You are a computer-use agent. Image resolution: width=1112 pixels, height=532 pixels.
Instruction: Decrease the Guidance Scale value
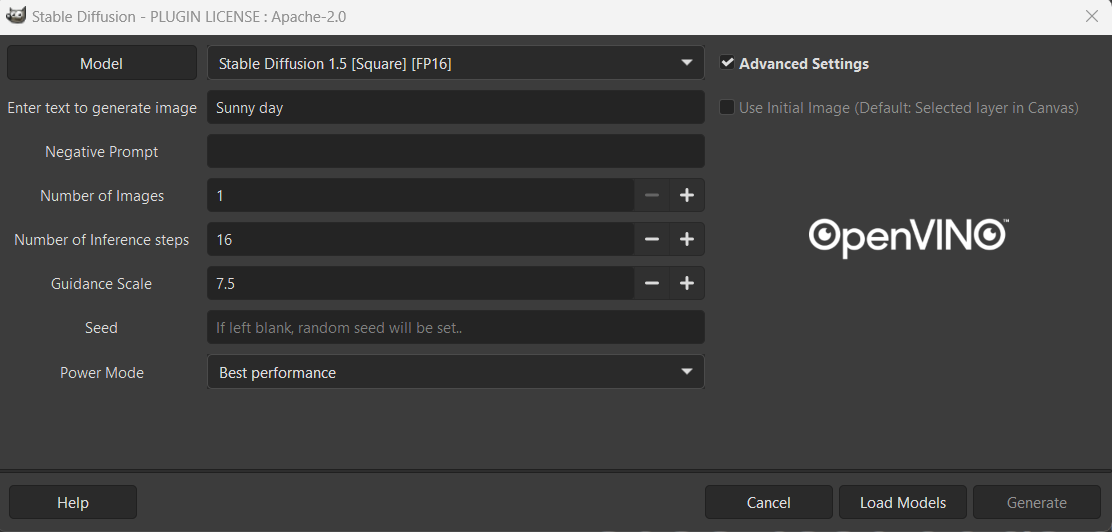tap(652, 284)
